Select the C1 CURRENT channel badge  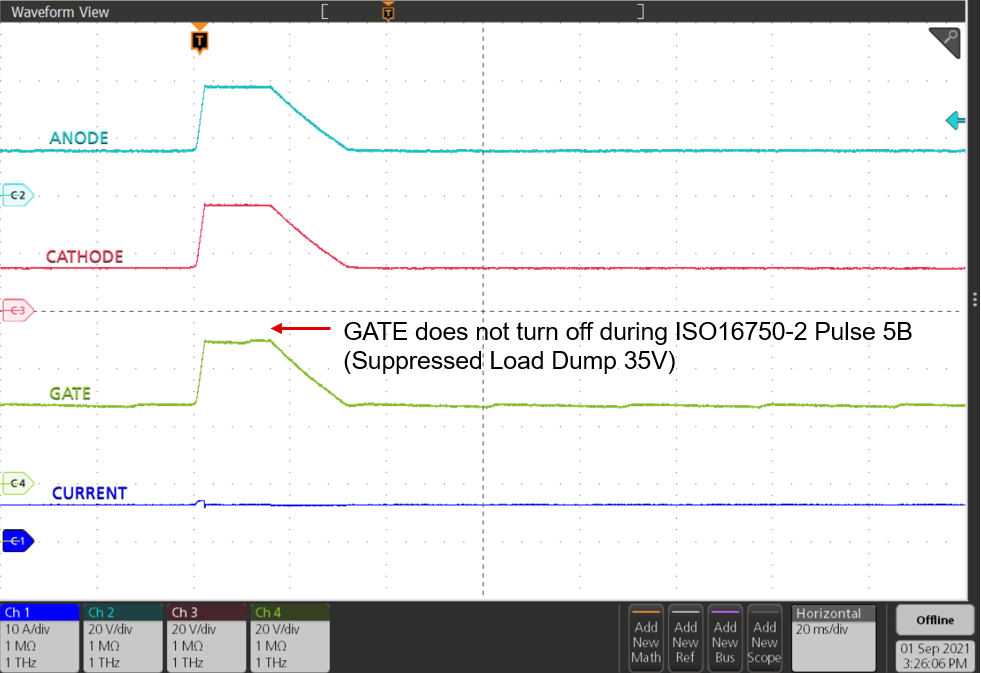tap(17, 541)
